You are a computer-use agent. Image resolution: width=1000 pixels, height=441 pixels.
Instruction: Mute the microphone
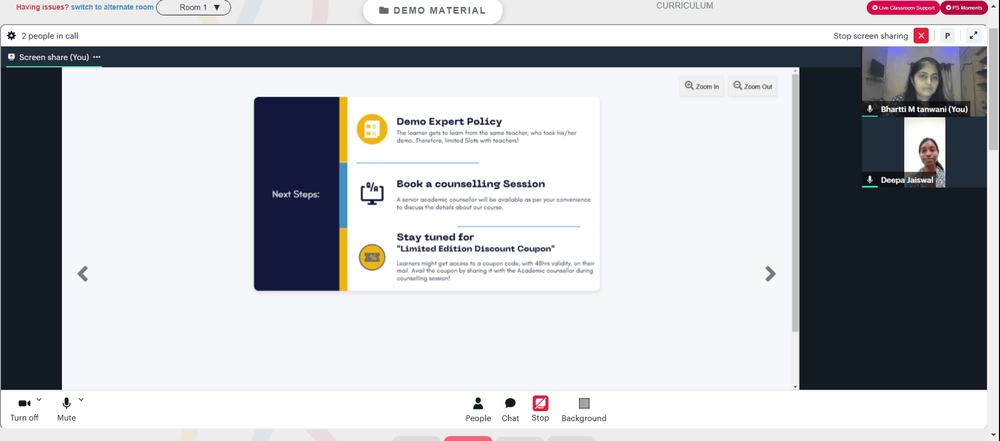(x=66, y=409)
